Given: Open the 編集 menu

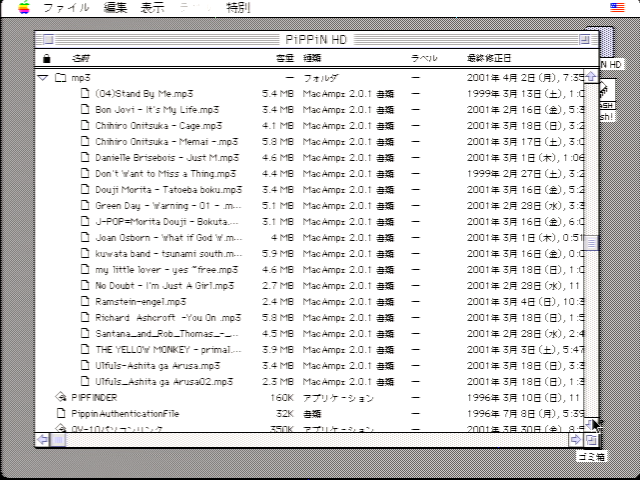Looking at the screenshot, I should (115, 8).
